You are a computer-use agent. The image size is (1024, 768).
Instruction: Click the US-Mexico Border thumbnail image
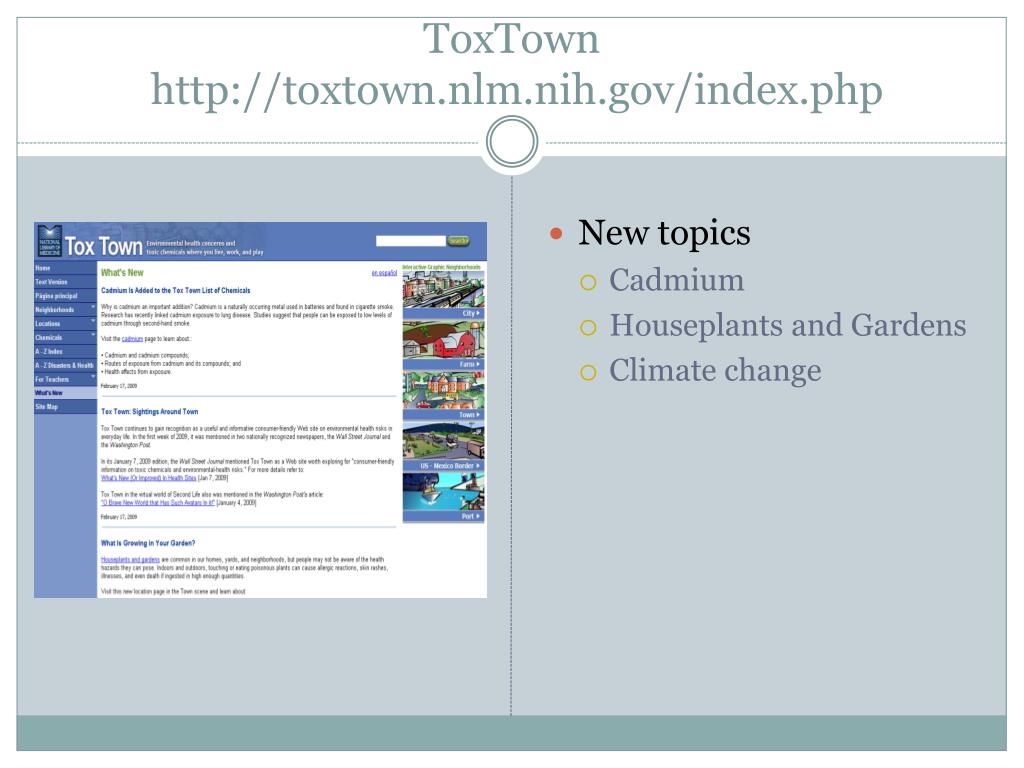click(443, 441)
